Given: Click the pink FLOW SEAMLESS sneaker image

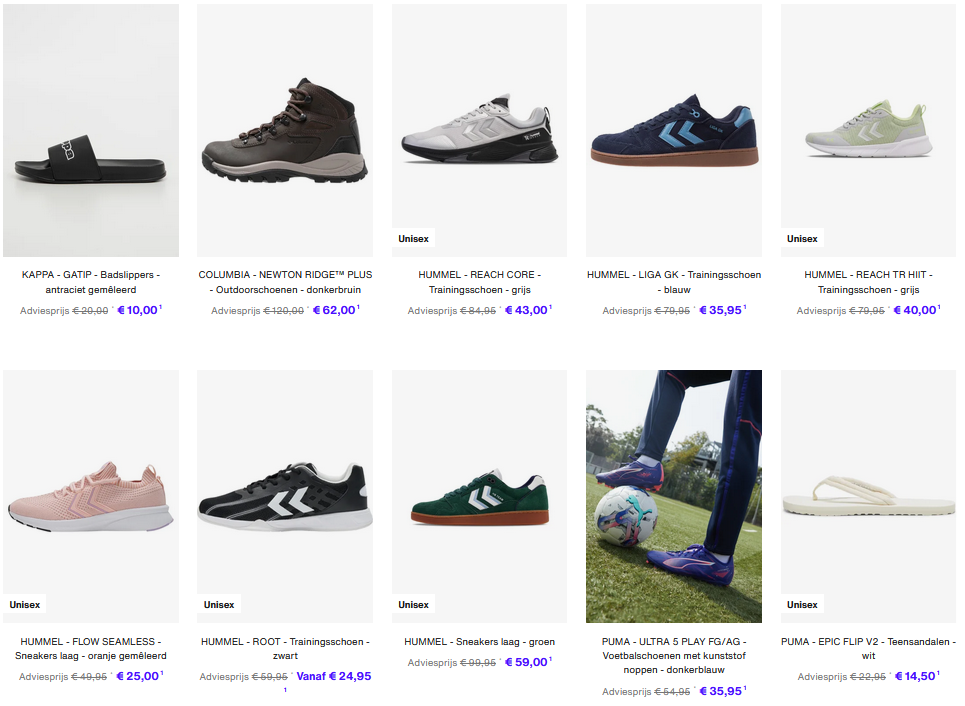Looking at the screenshot, I should coord(90,496).
